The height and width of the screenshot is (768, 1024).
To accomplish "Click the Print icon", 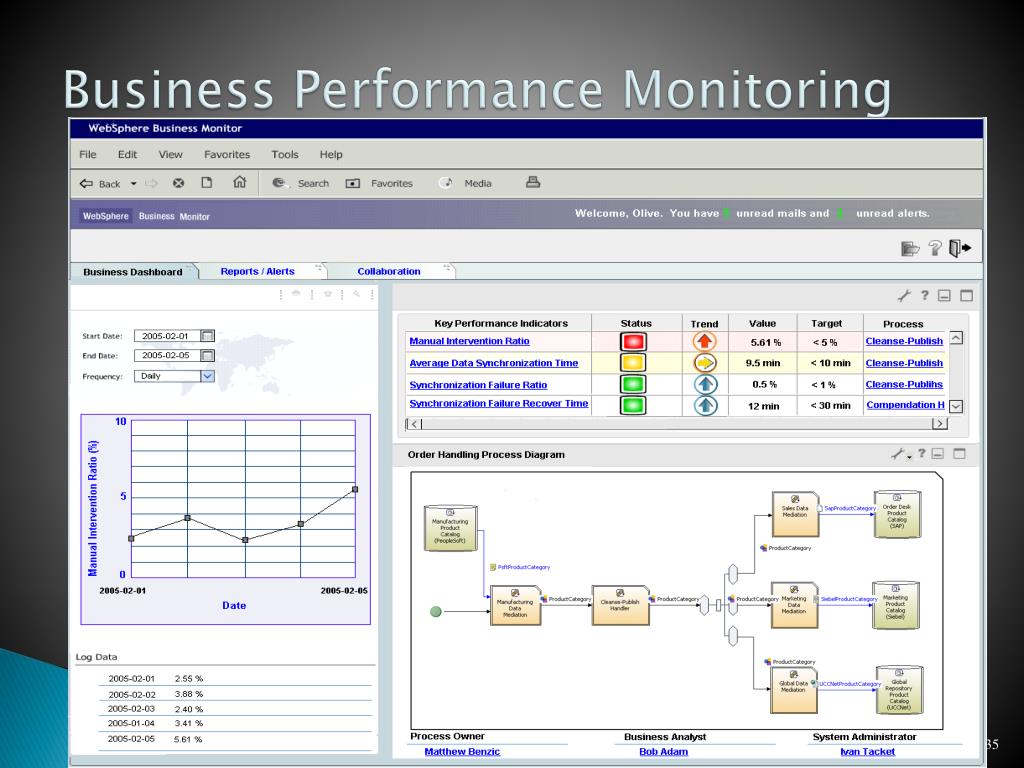I will (x=533, y=182).
